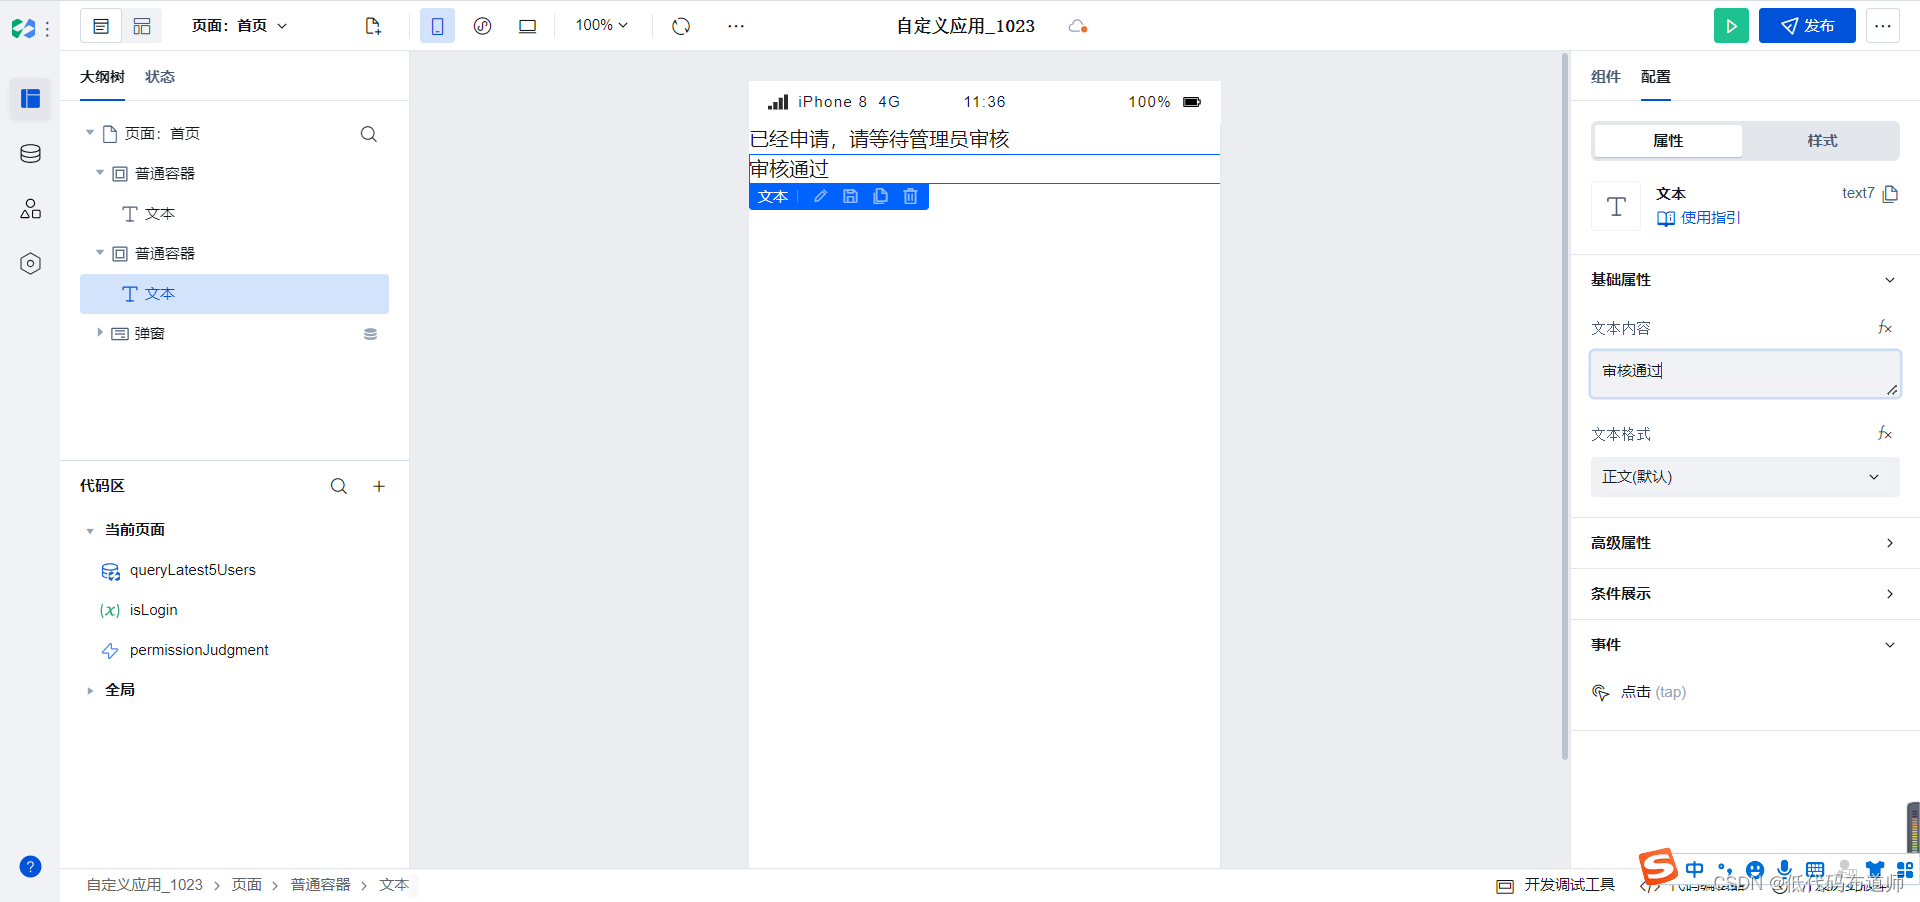Image resolution: width=1920 pixels, height=902 pixels.
Task: Delete the text component with trash icon
Action: click(910, 197)
